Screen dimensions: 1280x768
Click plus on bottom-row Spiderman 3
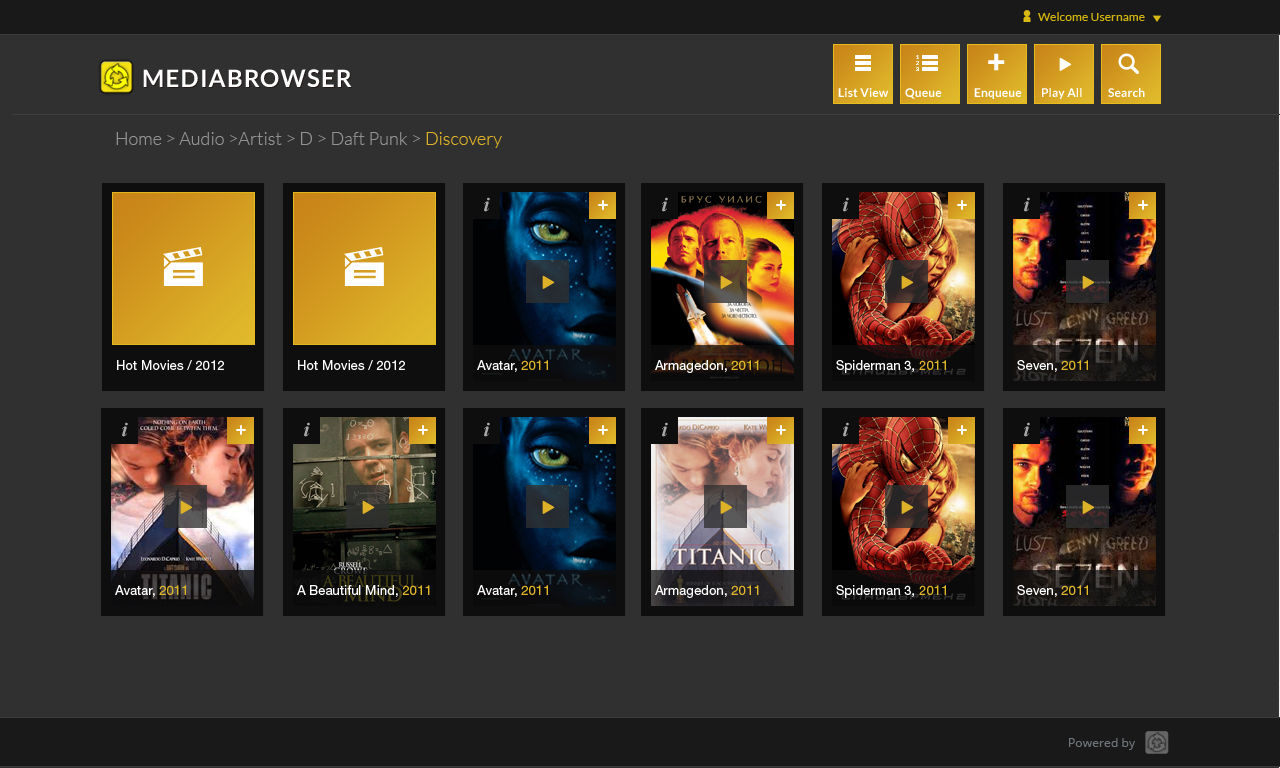pos(961,430)
